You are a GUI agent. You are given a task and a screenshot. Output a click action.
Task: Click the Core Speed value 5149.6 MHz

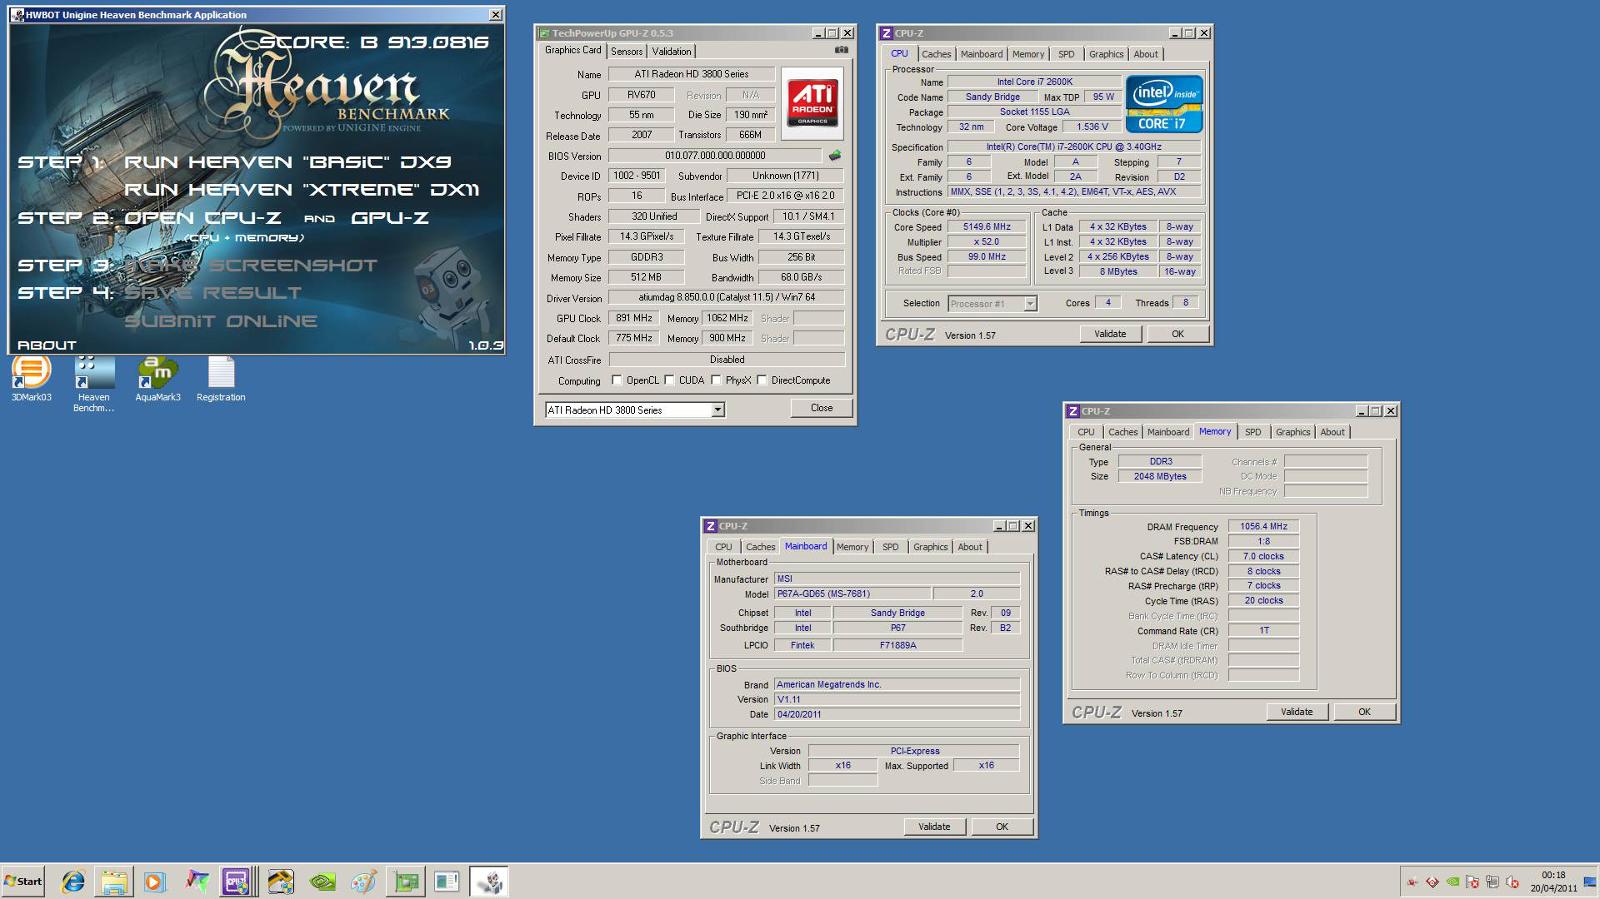[986, 227]
